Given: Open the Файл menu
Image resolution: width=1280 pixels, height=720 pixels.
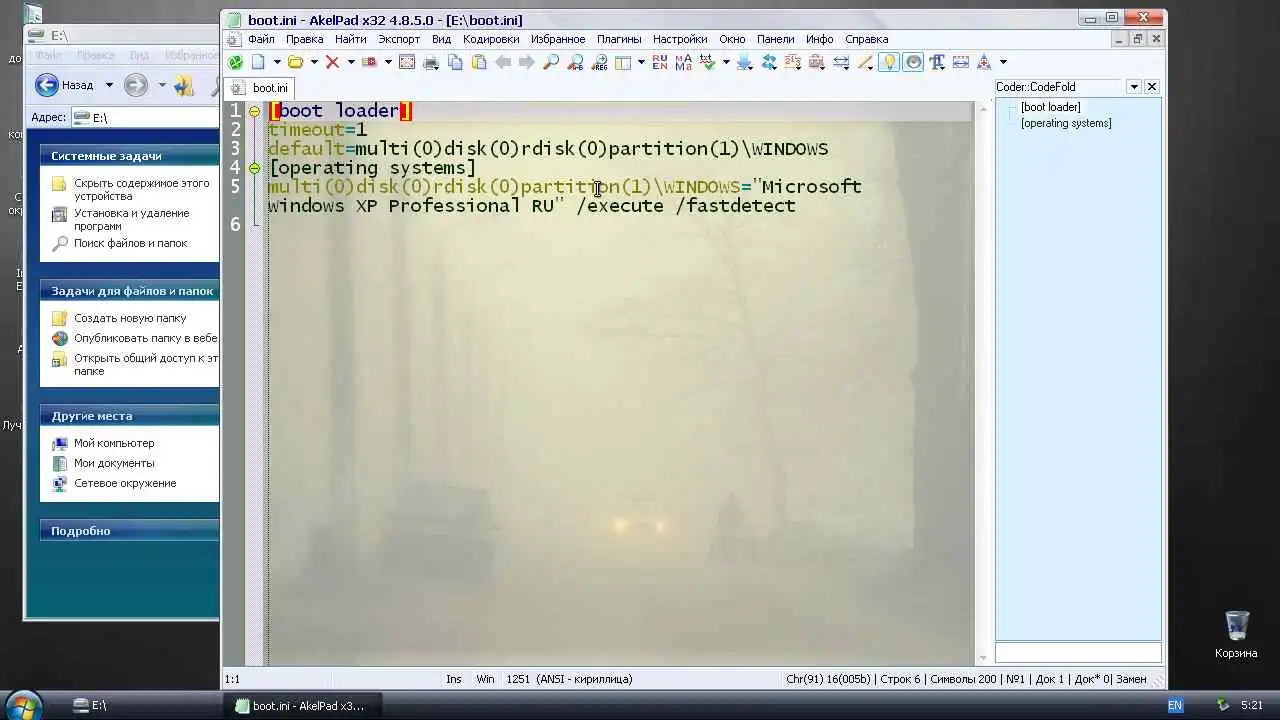Looking at the screenshot, I should pos(261,39).
